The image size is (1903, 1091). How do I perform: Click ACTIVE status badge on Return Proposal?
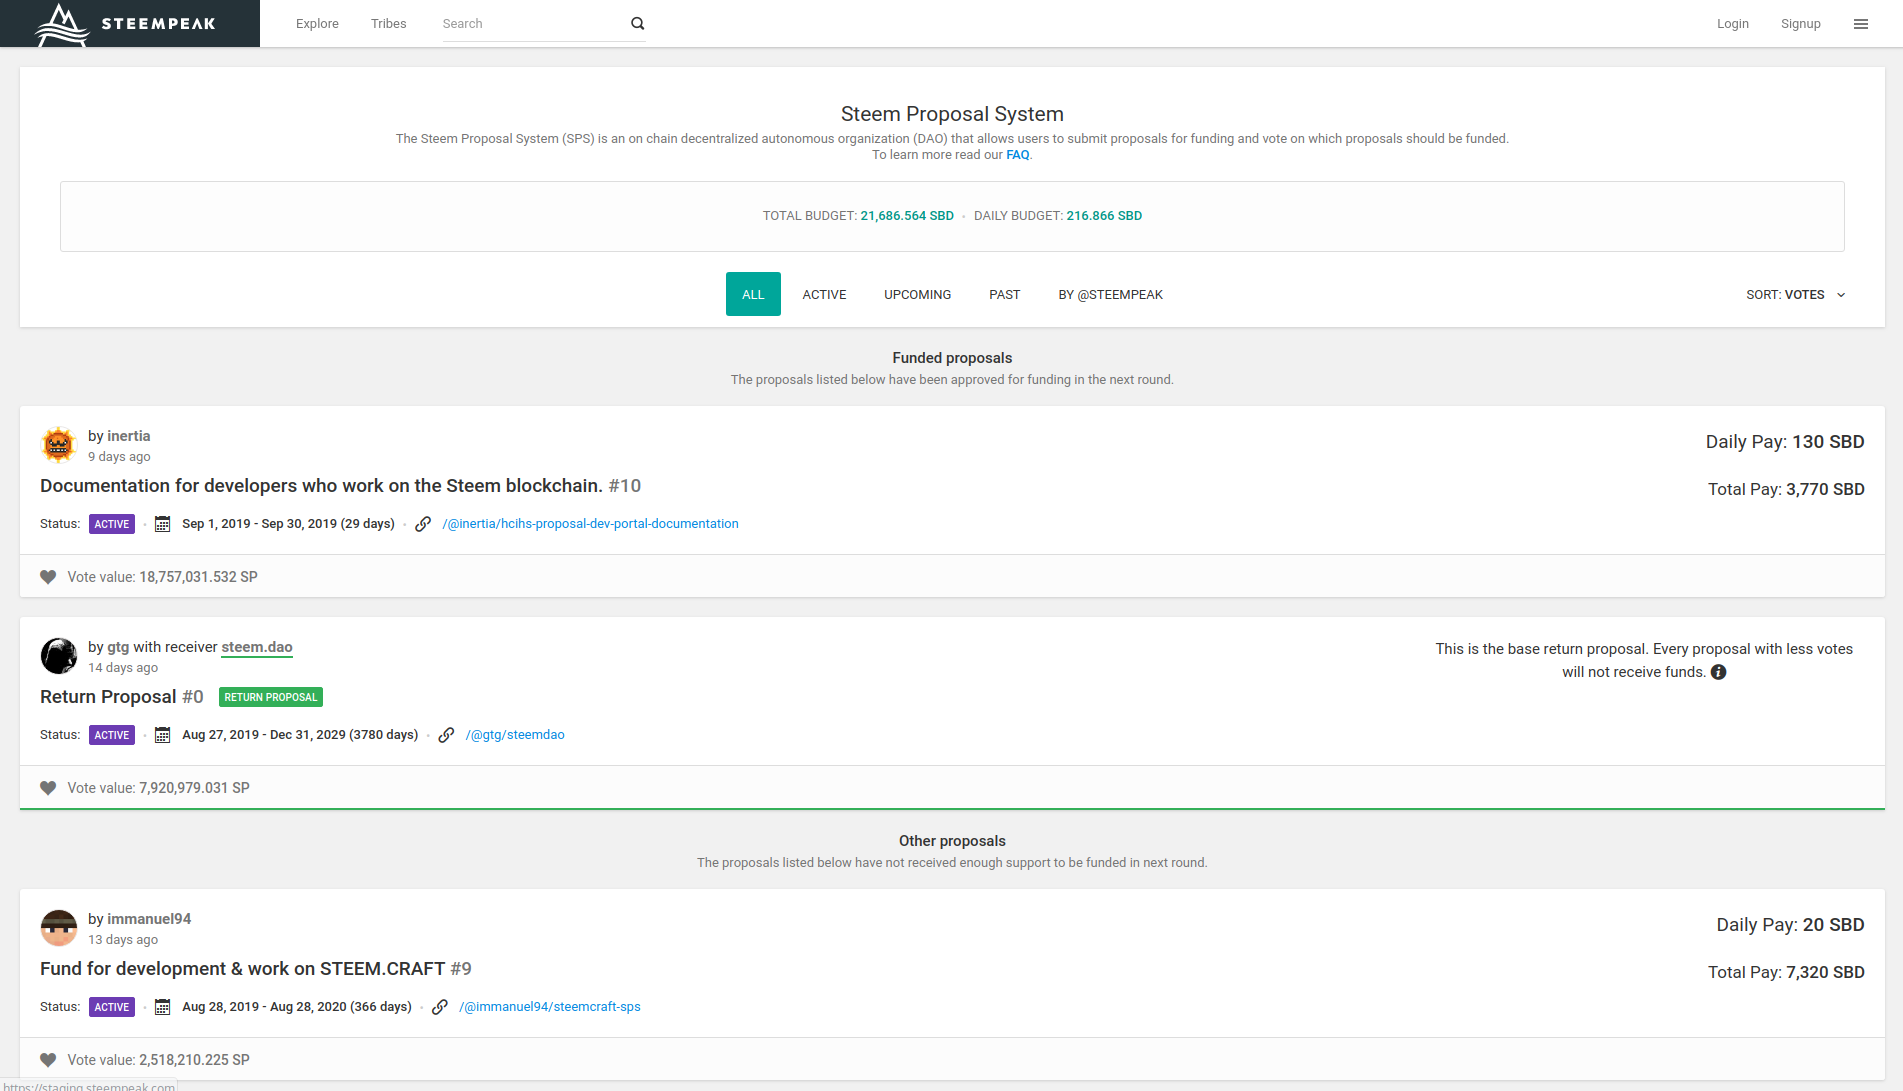(x=112, y=735)
